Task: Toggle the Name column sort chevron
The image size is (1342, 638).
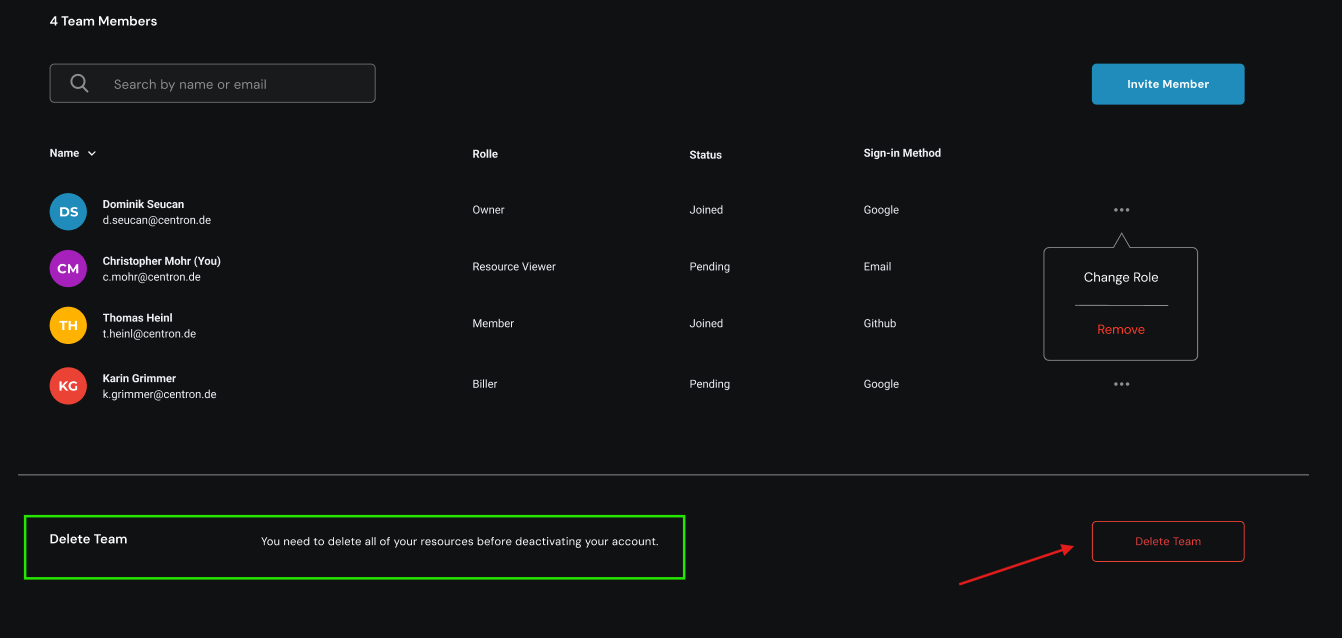Action: point(92,154)
